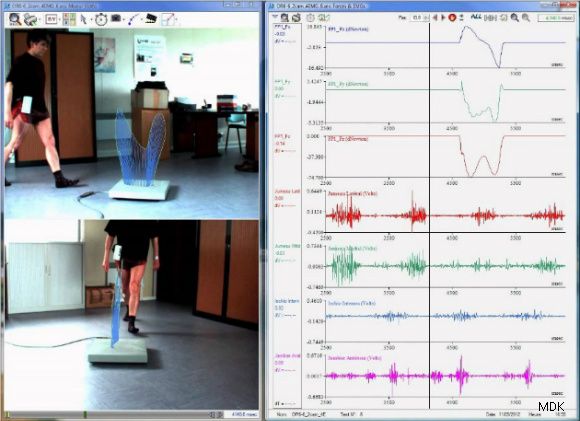Select the Jambier Antérieur channel label in the left panel
The width and height of the screenshot is (580, 421).
[287, 356]
